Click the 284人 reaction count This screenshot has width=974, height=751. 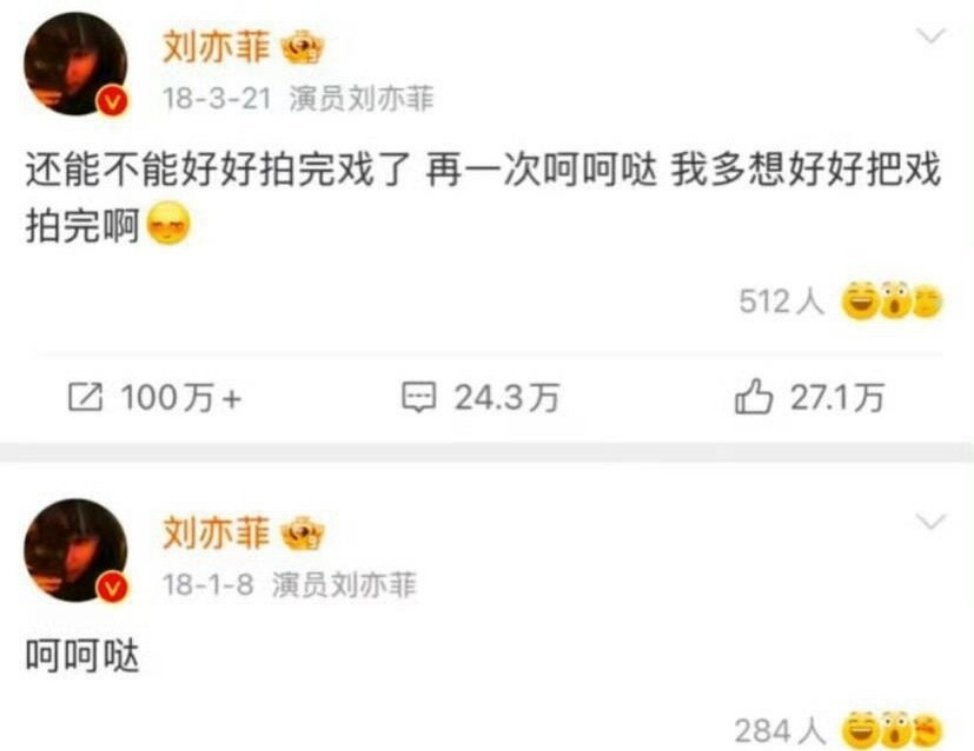coord(780,731)
